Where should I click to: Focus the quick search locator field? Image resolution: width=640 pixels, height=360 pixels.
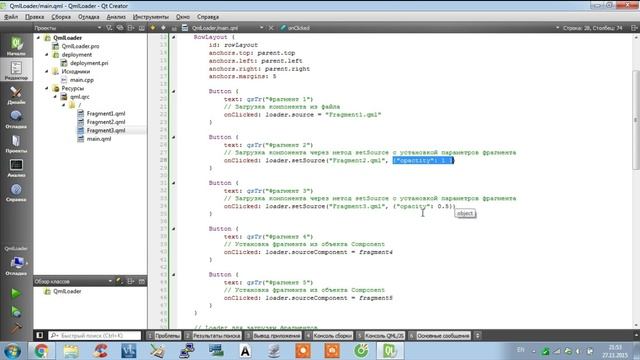(x=95, y=336)
